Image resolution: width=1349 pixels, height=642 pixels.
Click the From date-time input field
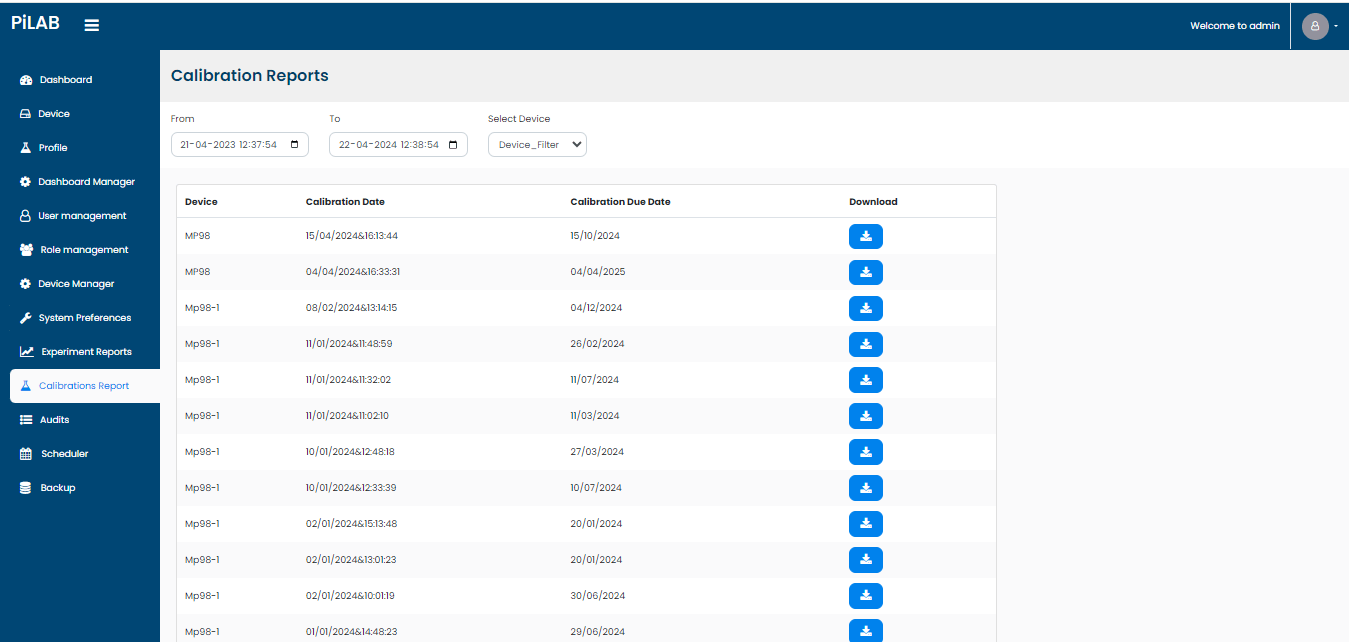pyautogui.click(x=230, y=145)
